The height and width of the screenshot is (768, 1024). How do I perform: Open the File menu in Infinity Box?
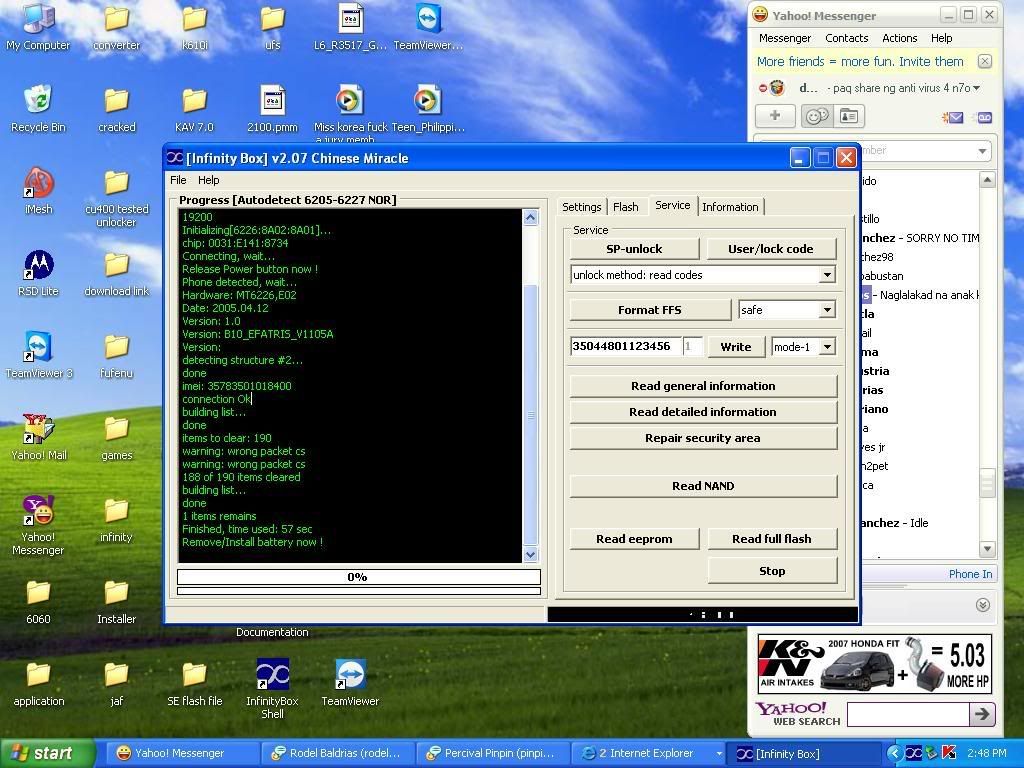click(178, 180)
